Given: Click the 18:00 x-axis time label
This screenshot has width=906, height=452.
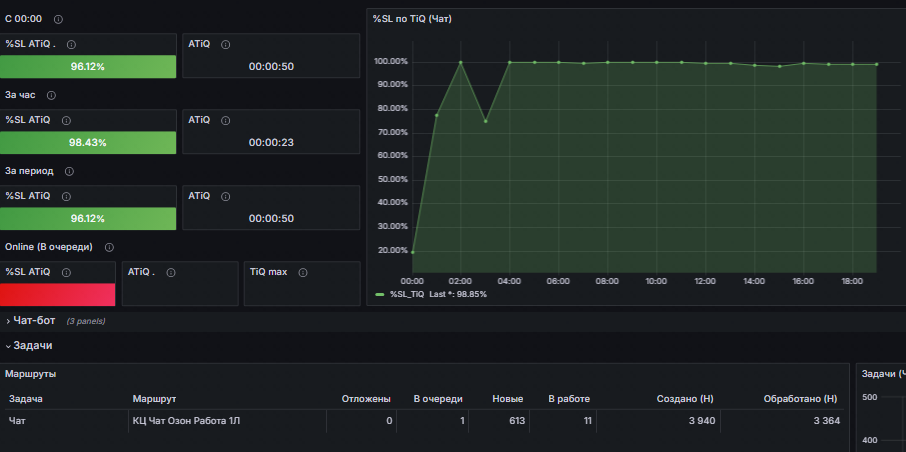Looking at the screenshot, I should pyautogui.click(x=852, y=281).
